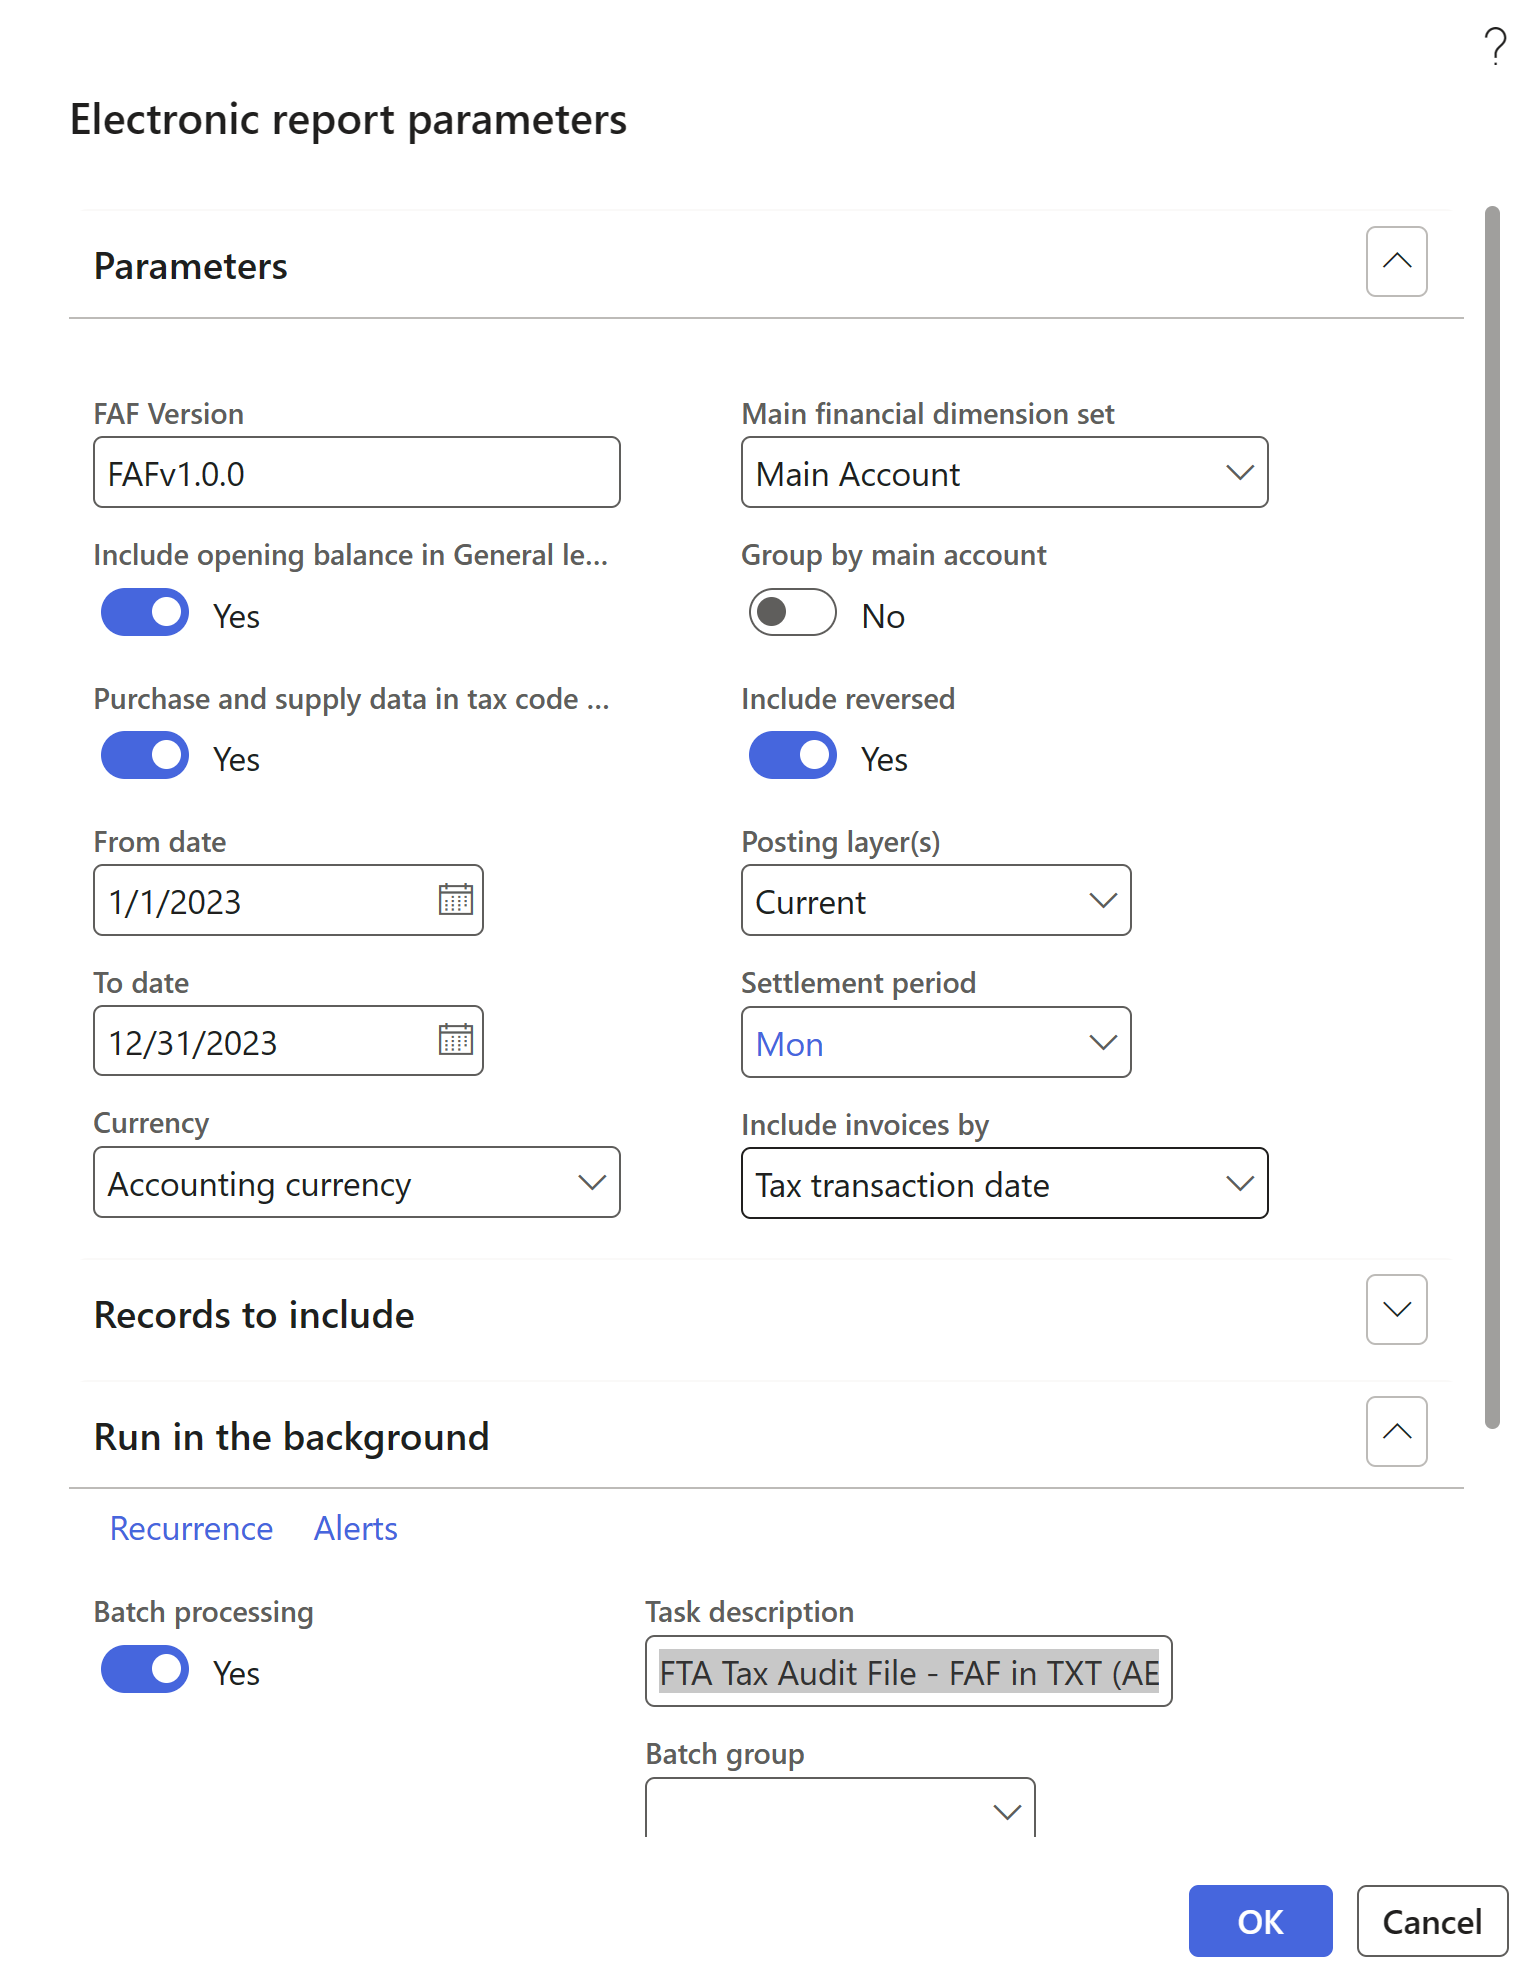Click the Run in the background heading
The height and width of the screenshot is (1988, 1521).
(x=291, y=1437)
